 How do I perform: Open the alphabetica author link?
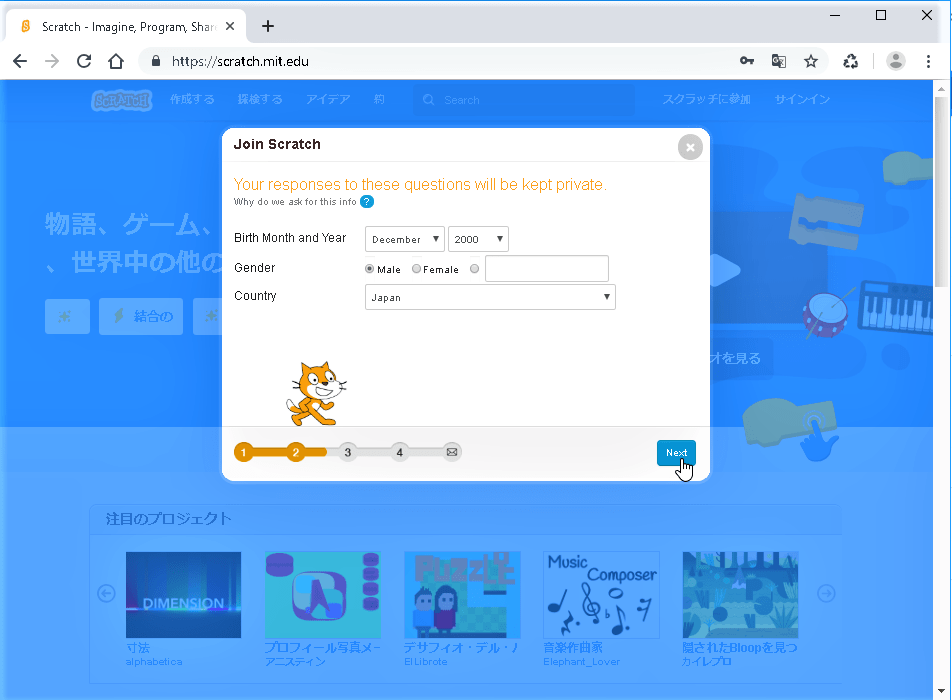pos(154,662)
